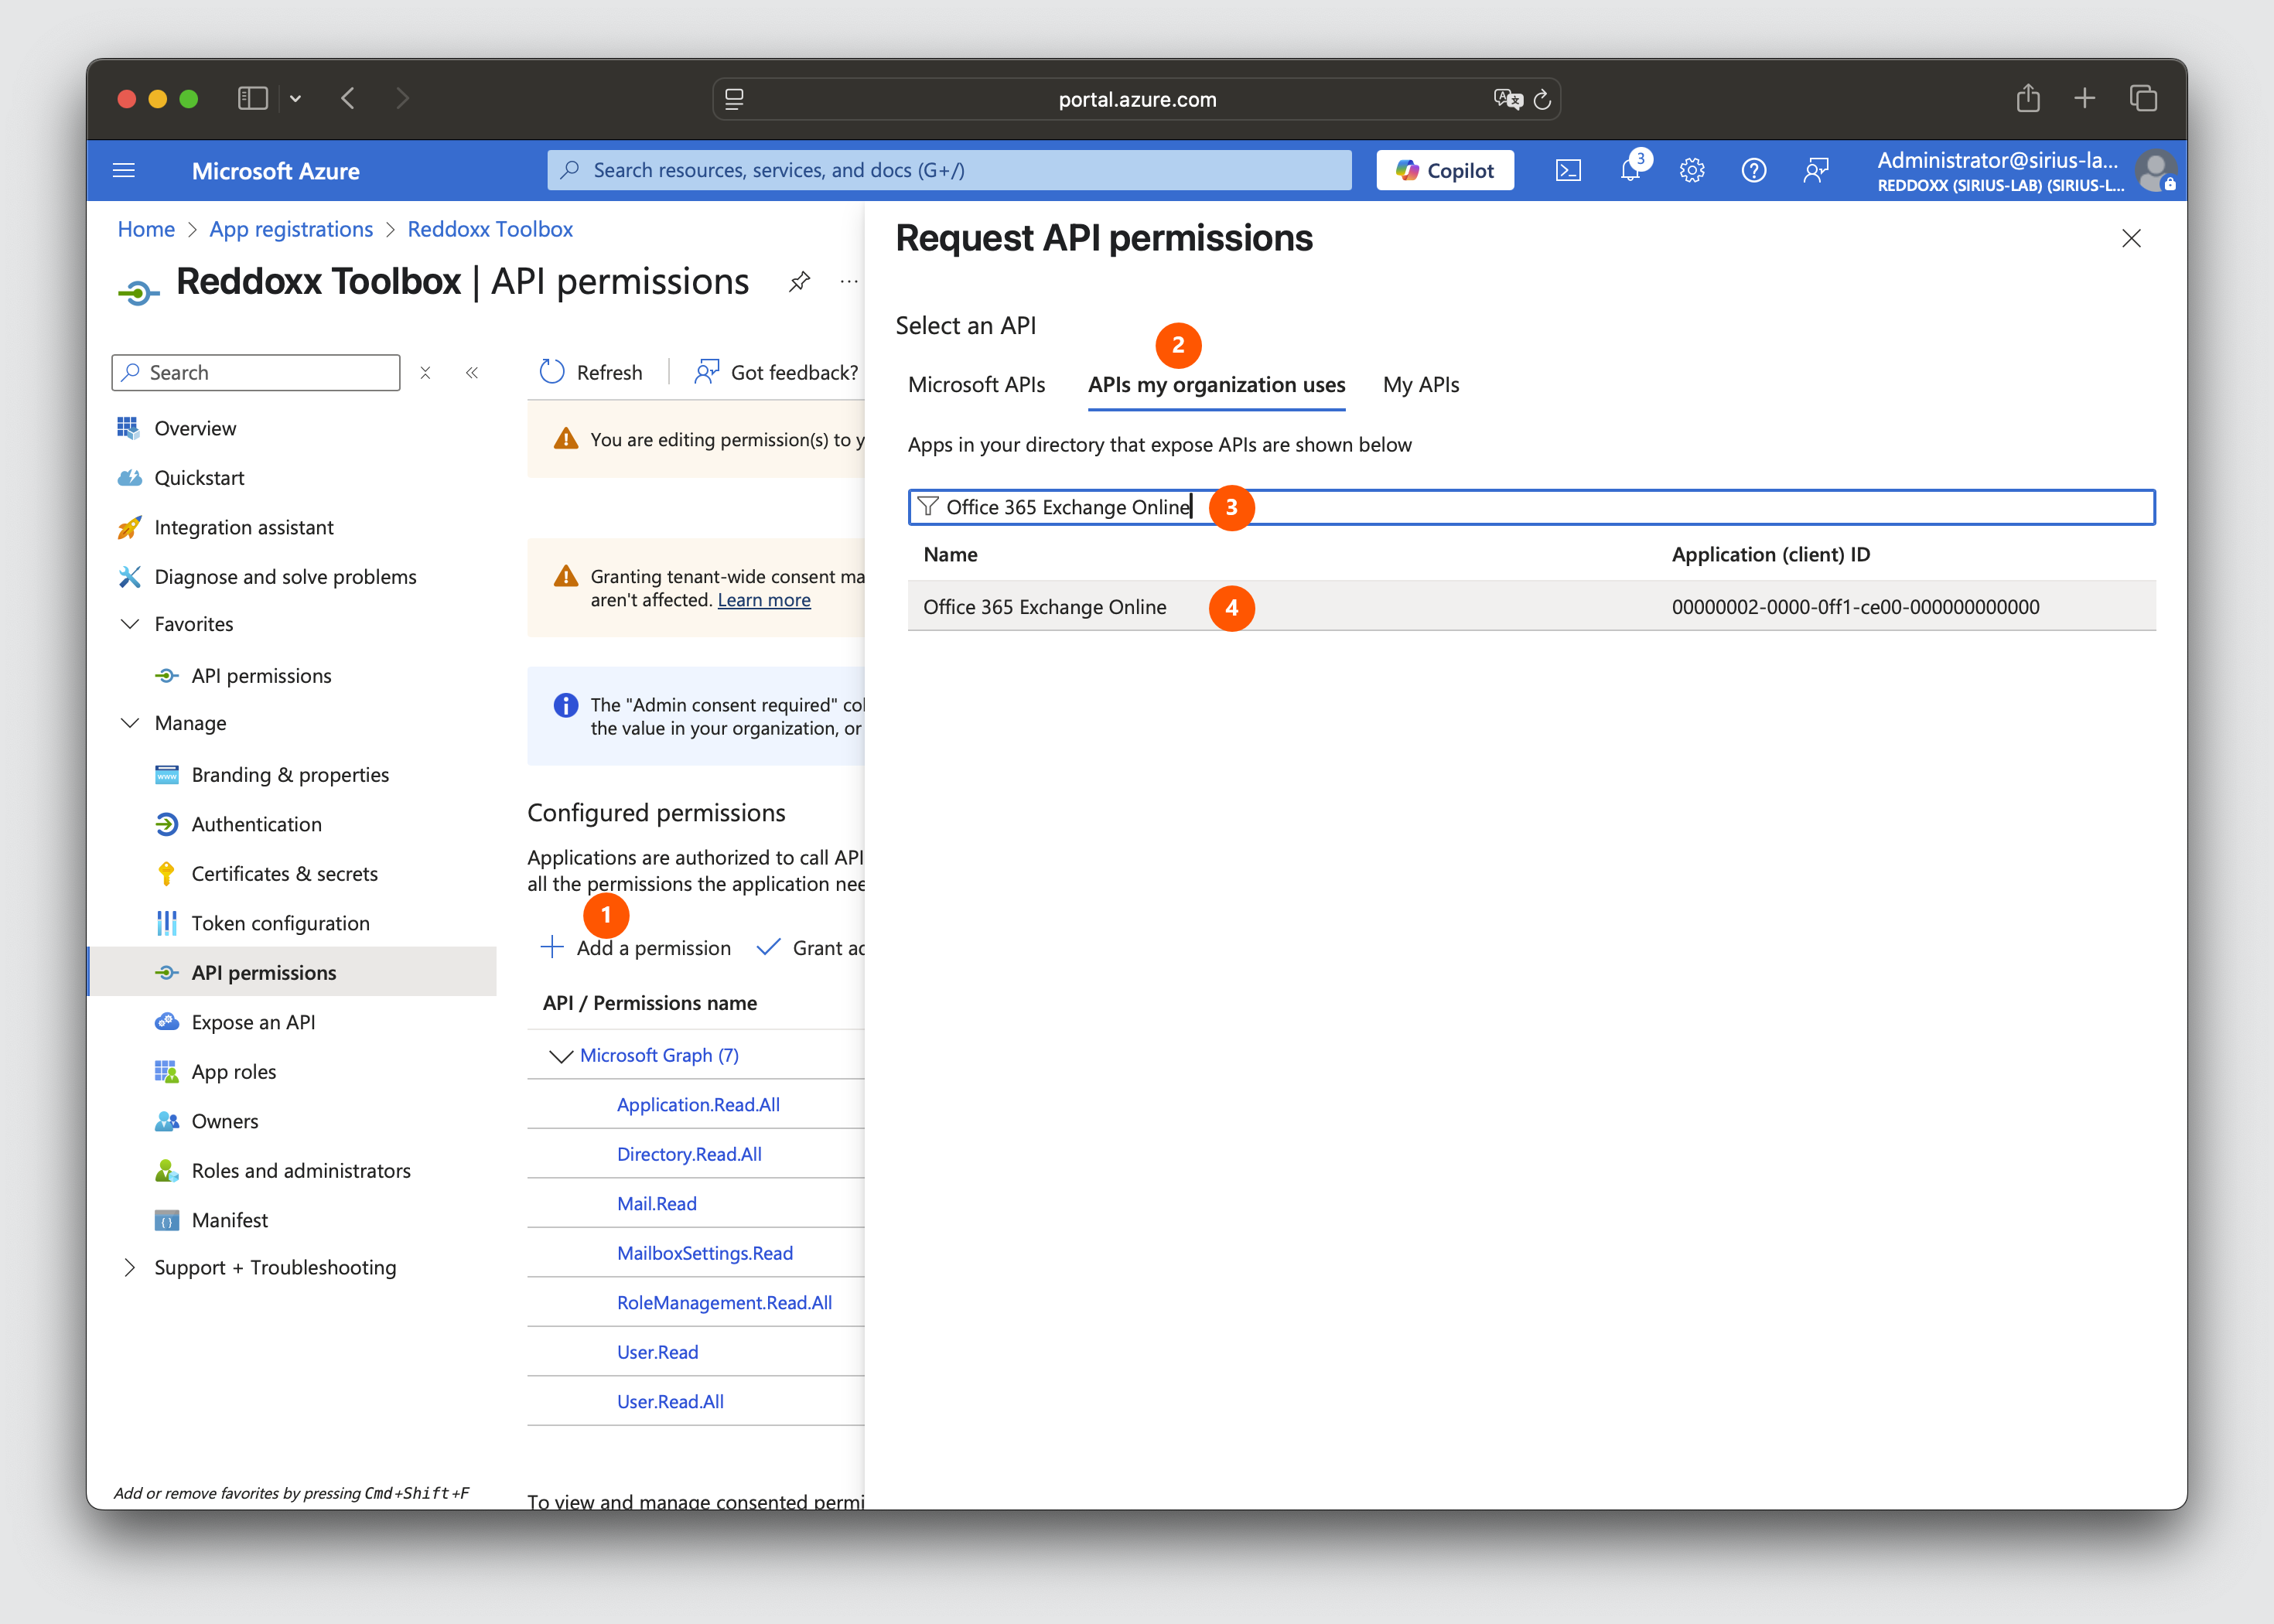Click the Reddoxx Toolbox breadcrumb
The height and width of the screenshot is (1624, 2274).
click(x=490, y=229)
